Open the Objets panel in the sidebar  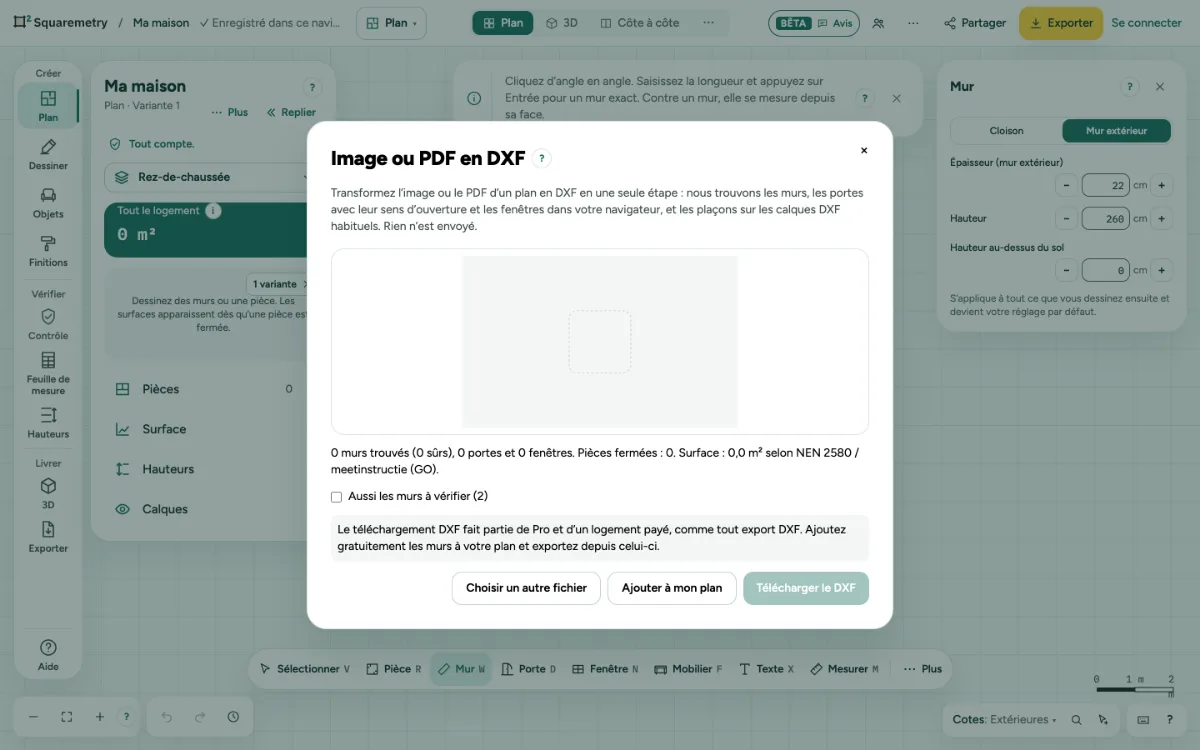click(x=48, y=202)
